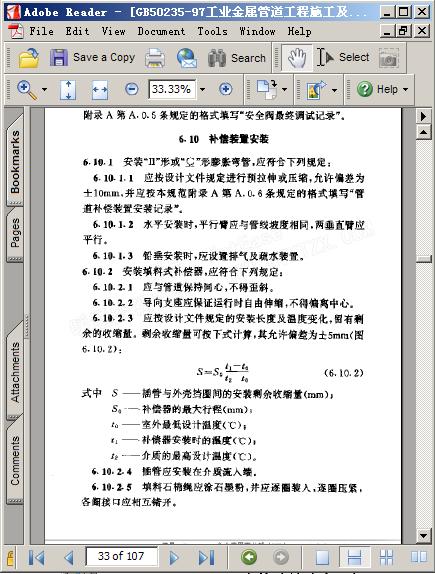Print the document with the printer icon
This screenshot has width=435, height=574.
[155, 58]
